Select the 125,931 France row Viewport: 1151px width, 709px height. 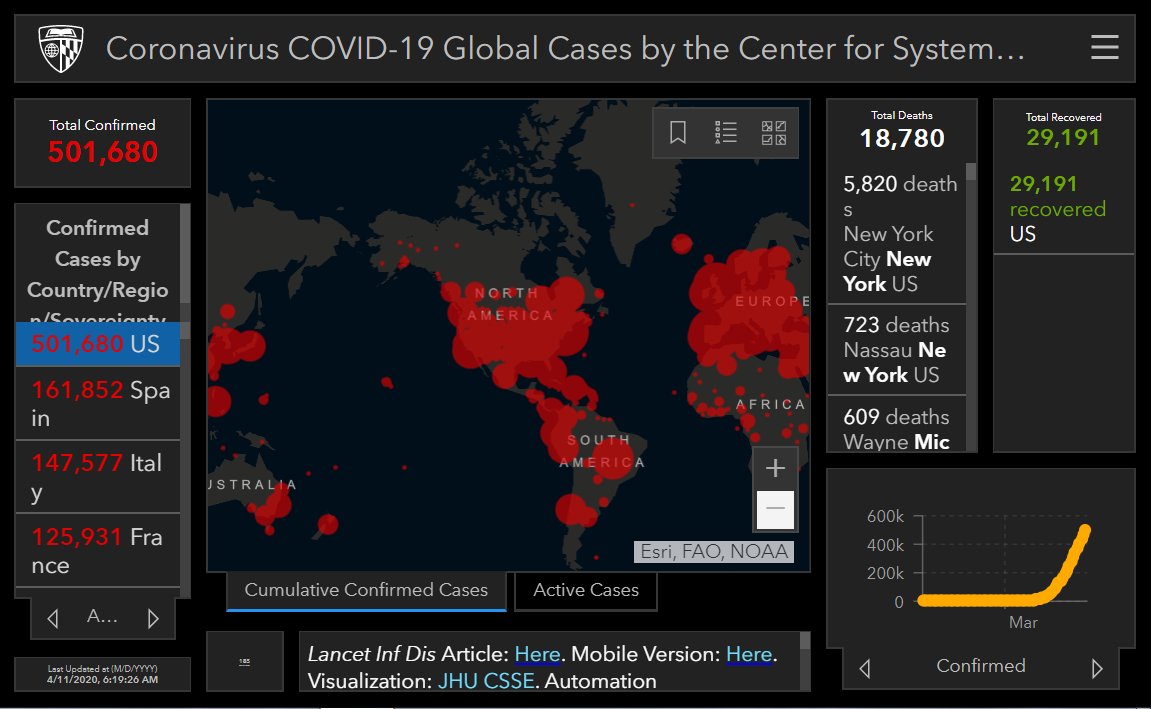[x=98, y=550]
